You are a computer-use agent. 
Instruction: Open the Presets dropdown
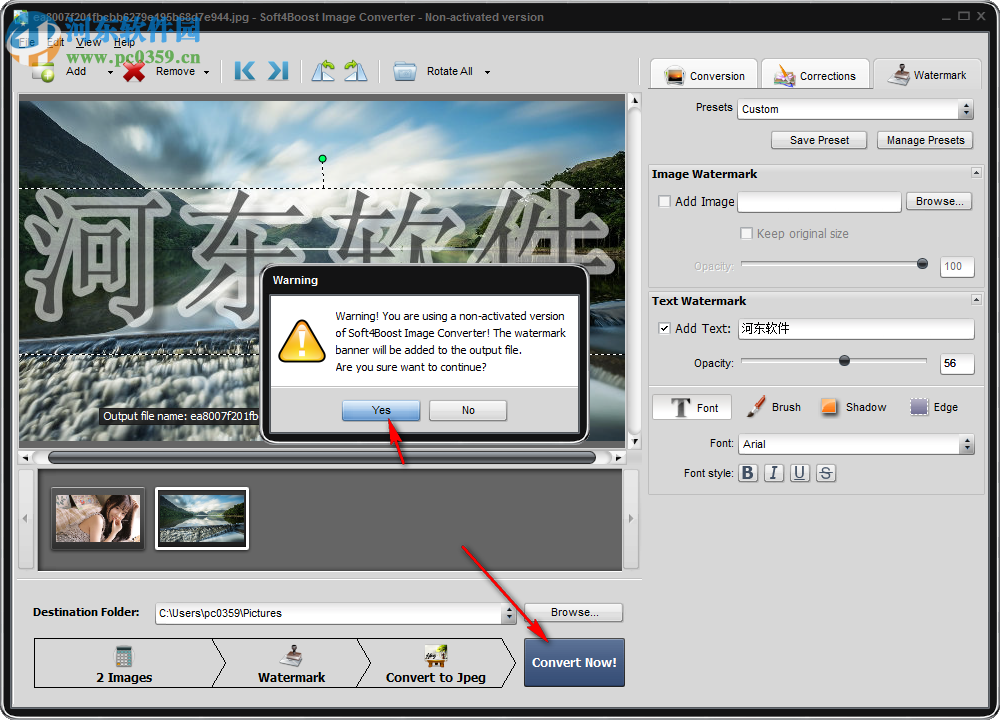pos(966,109)
